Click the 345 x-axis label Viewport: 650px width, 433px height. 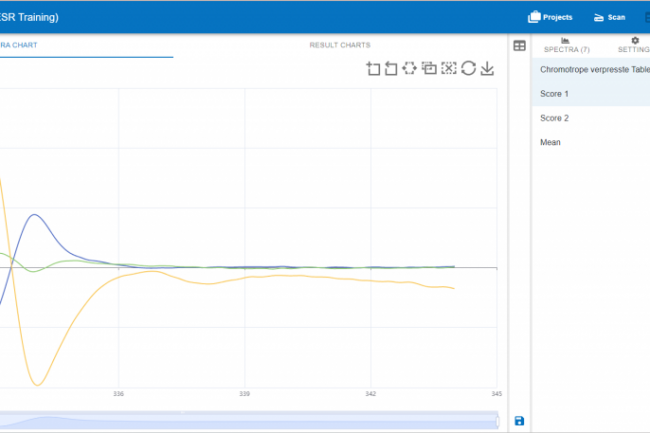click(x=497, y=394)
